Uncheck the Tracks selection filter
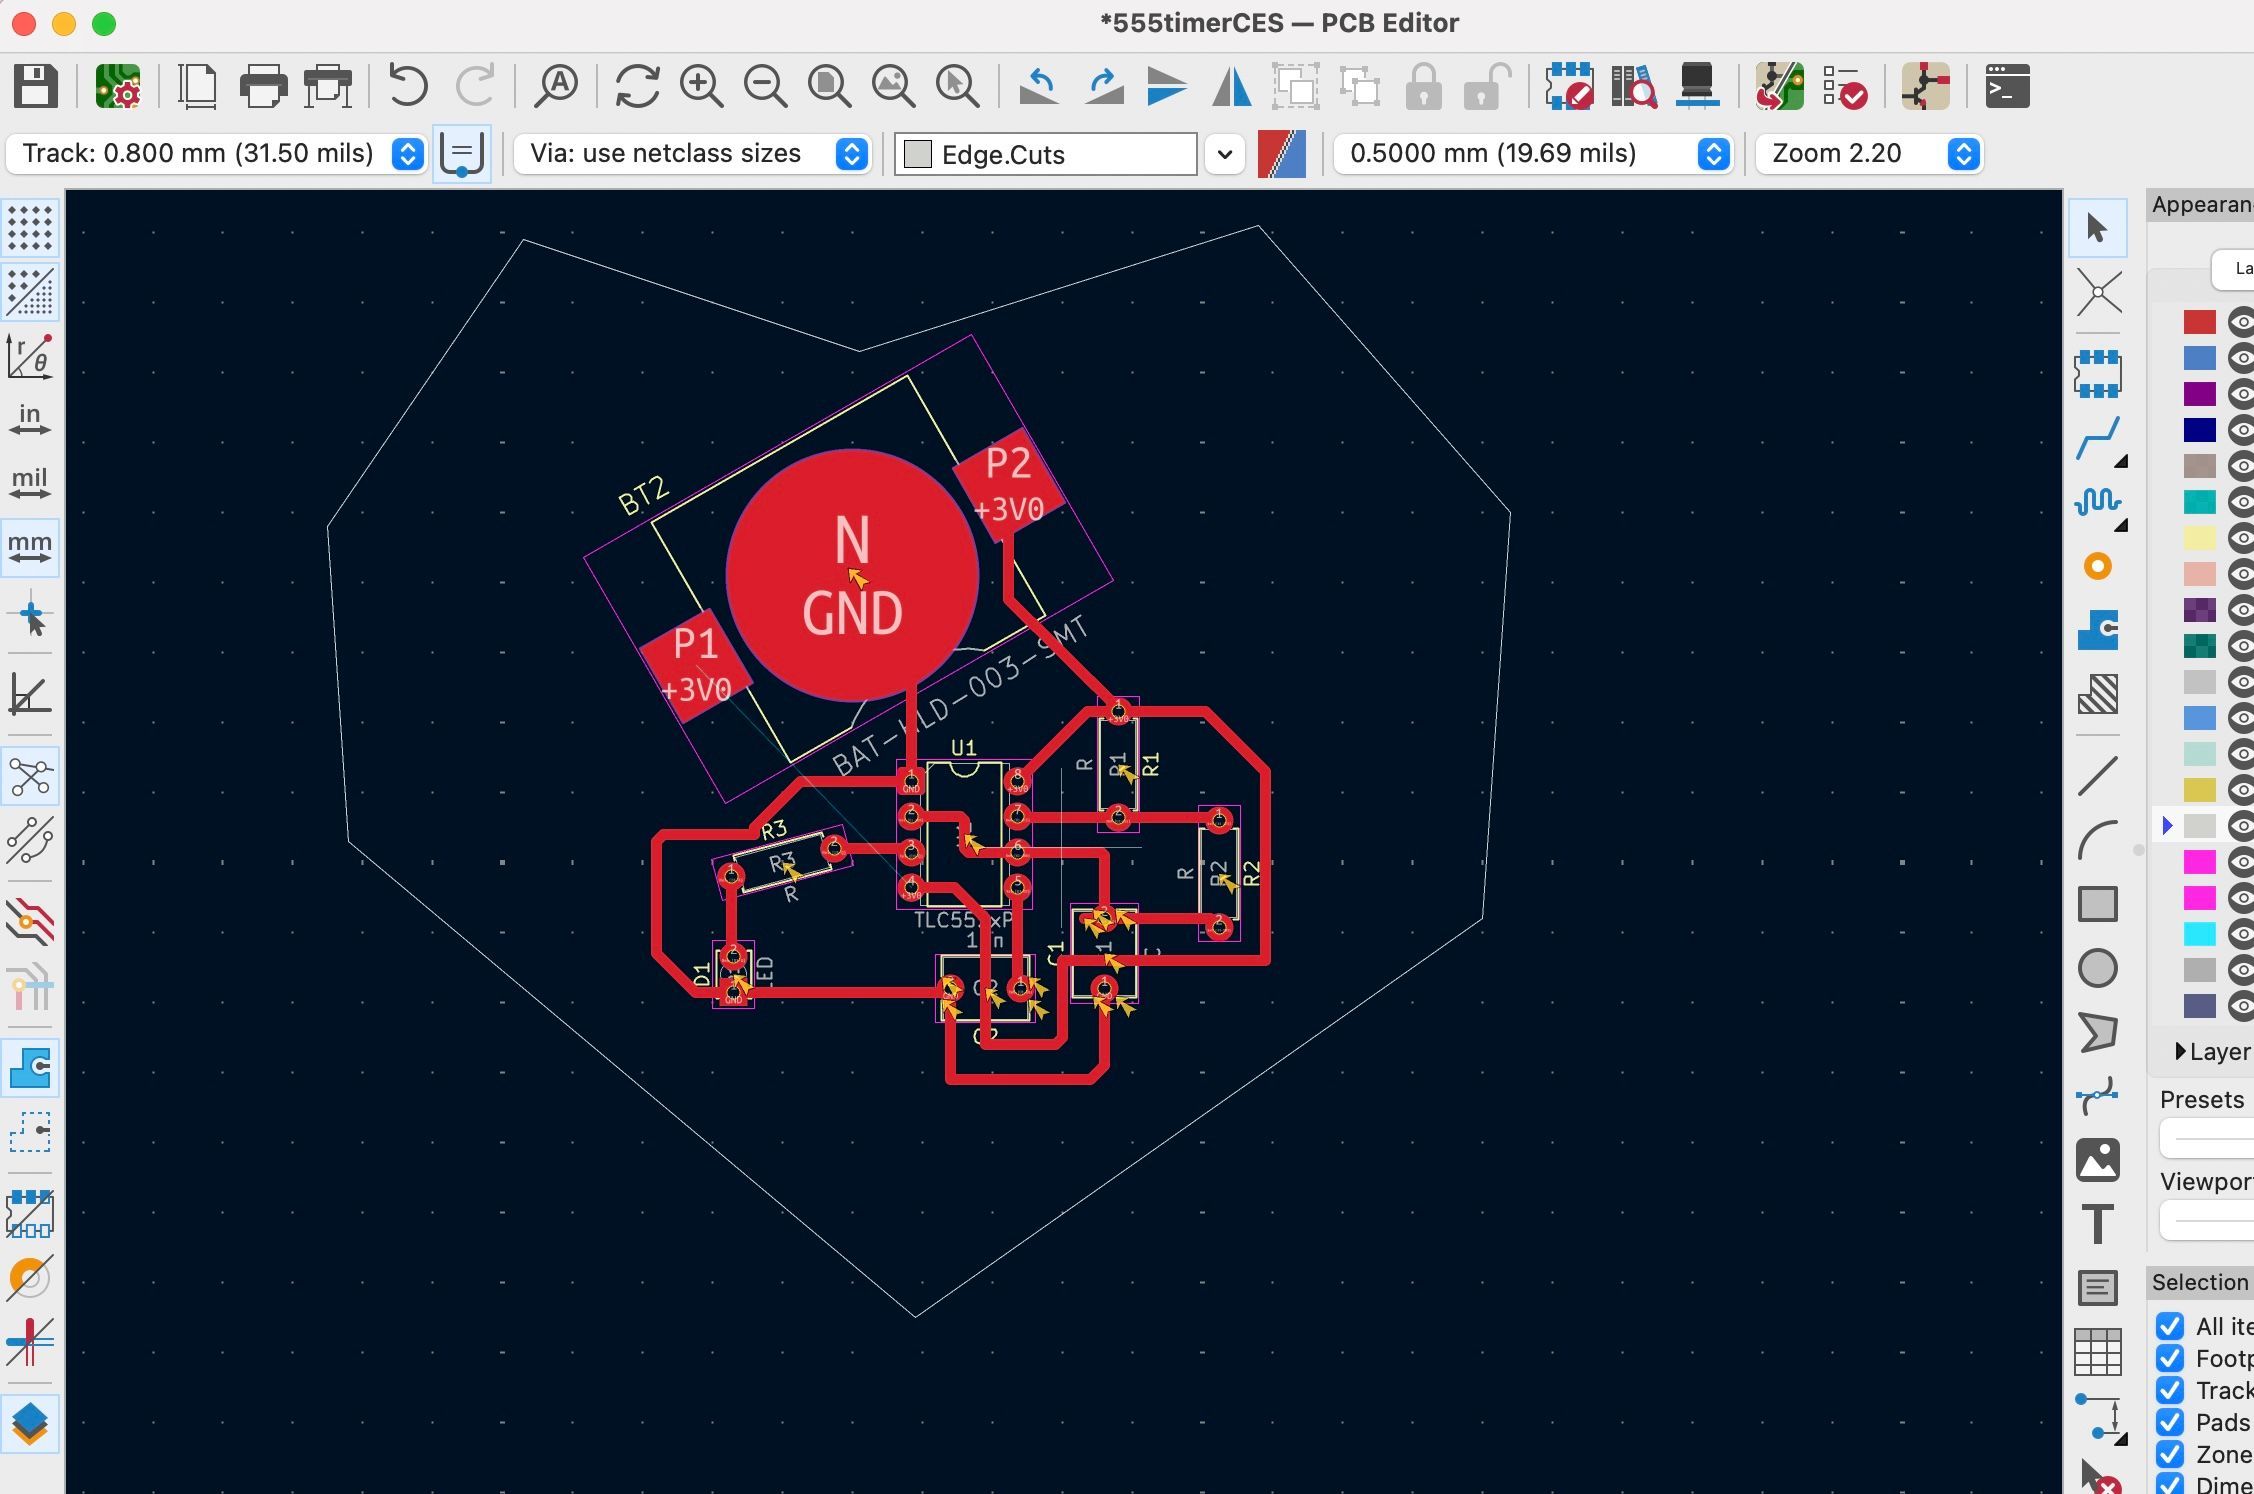 tap(2169, 1390)
